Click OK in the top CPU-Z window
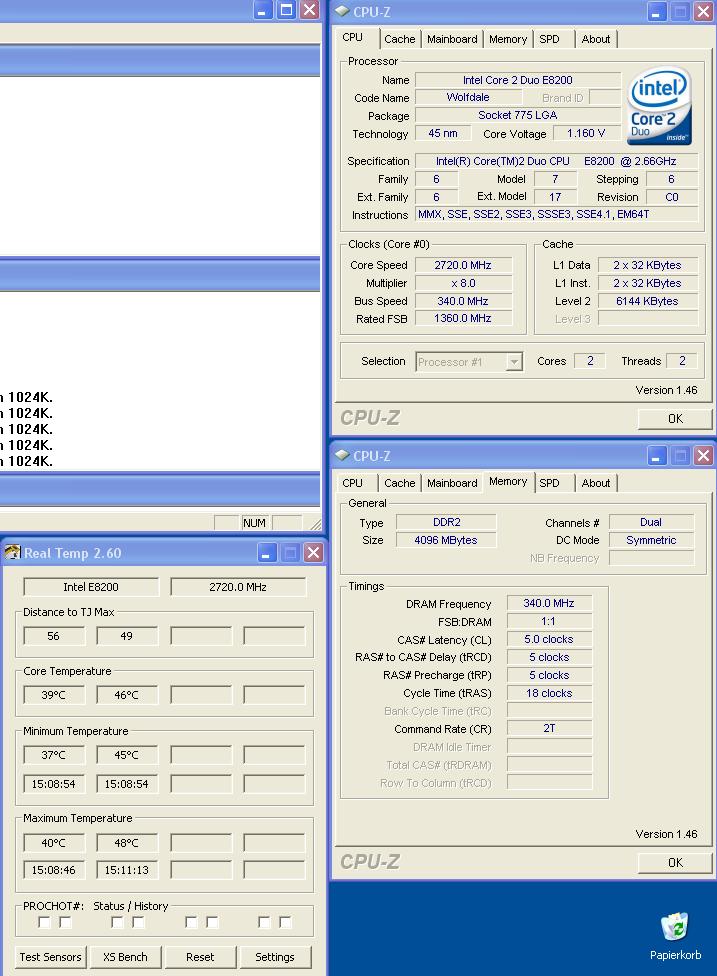 click(x=675, y=419)
